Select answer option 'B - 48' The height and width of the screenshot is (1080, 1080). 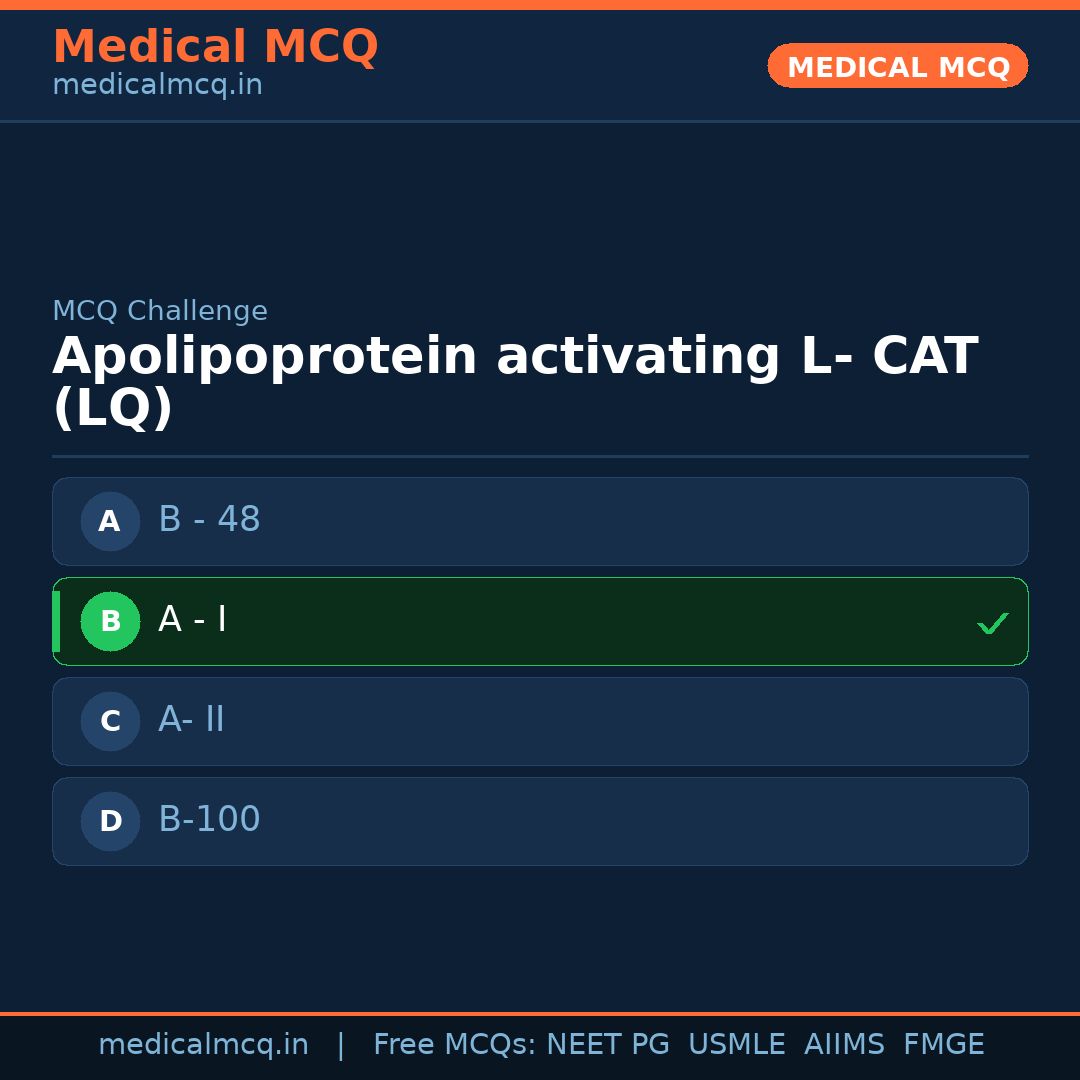(540, 521)
